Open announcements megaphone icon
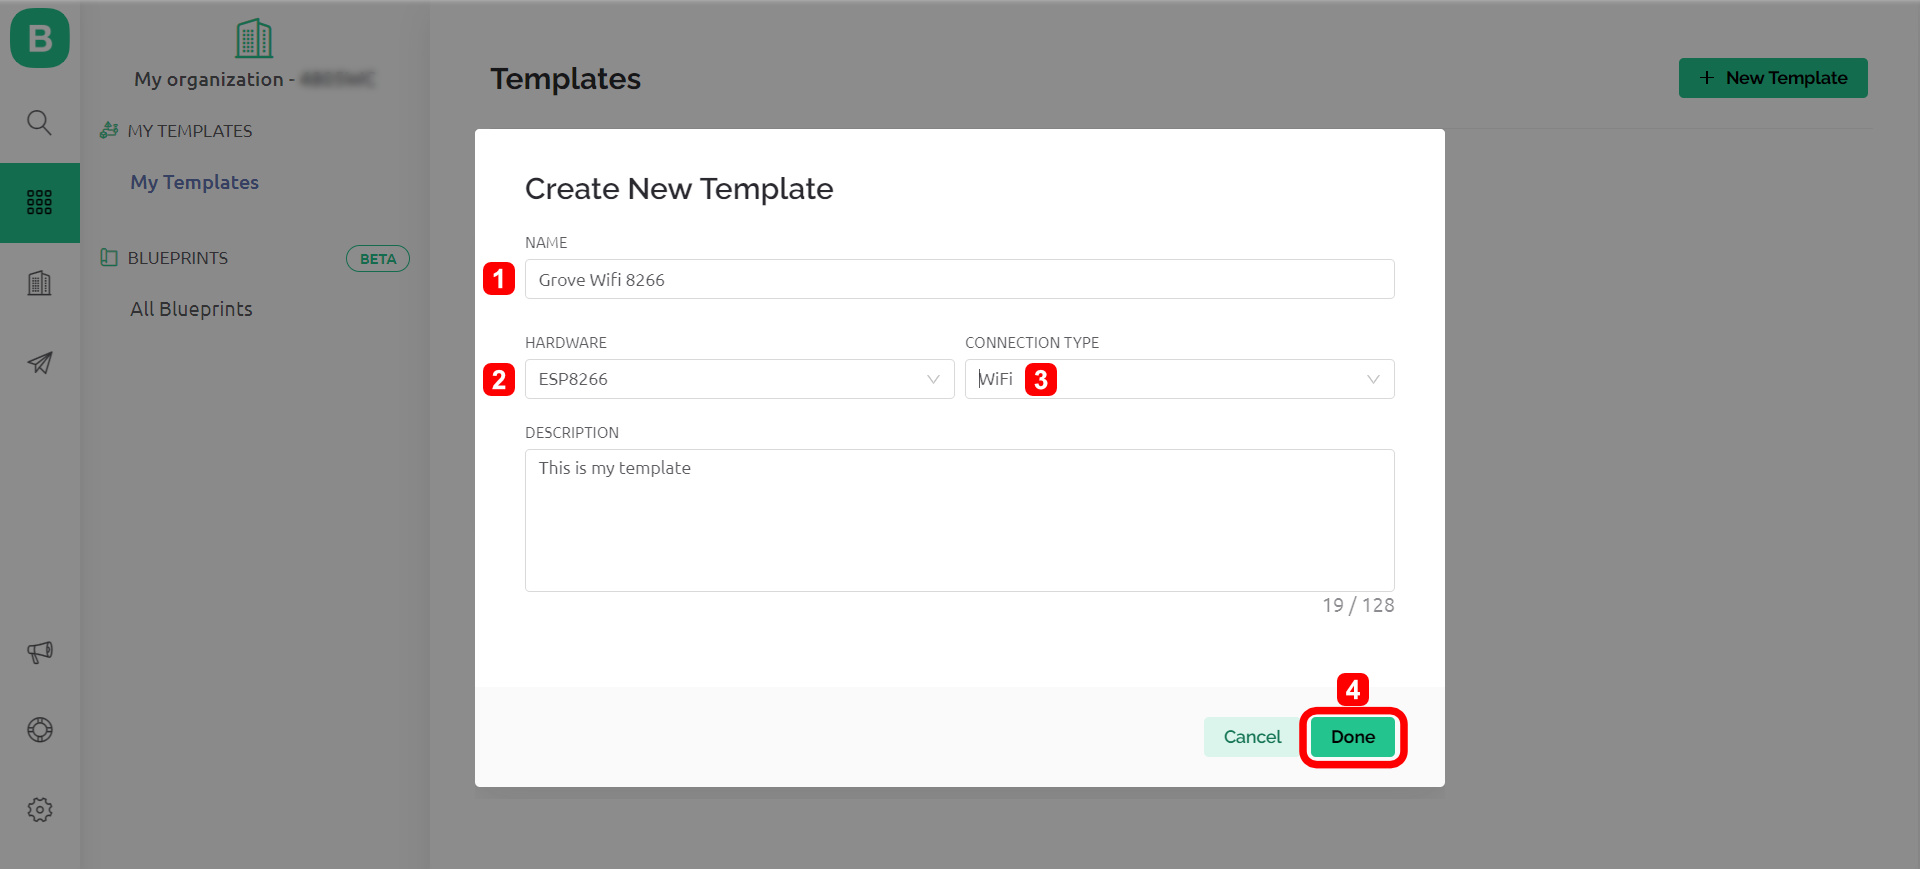The image size is (1920, 869). (39, 652)
